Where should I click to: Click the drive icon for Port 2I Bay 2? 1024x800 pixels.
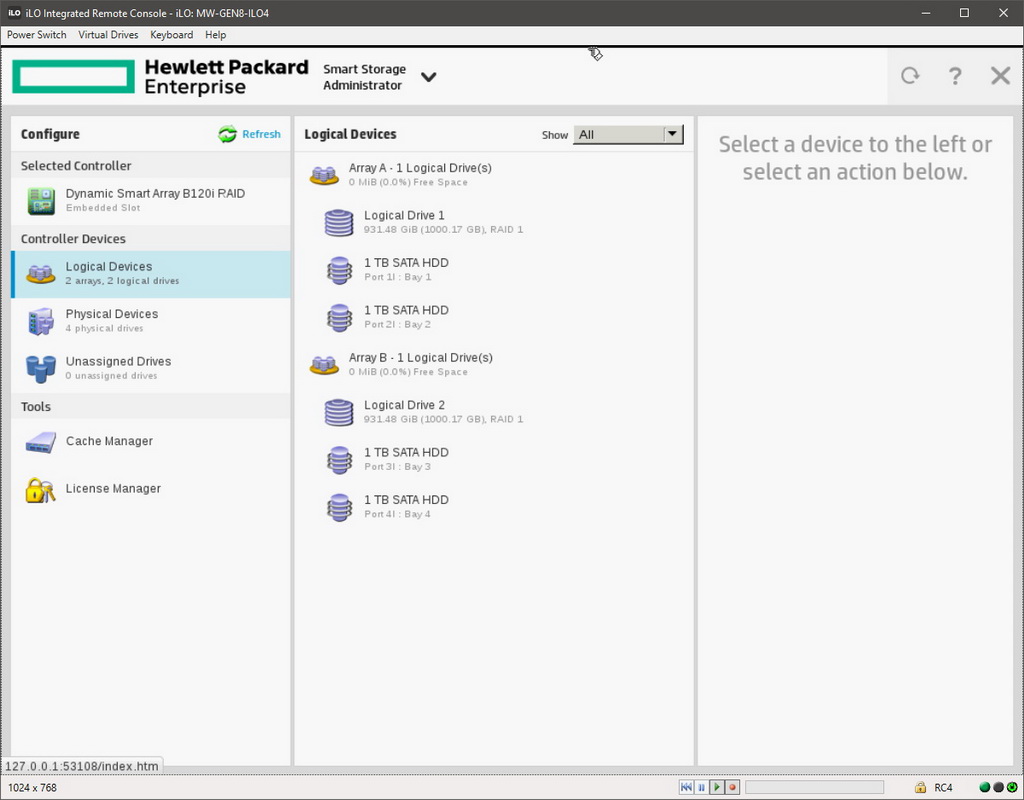point(339,318)
